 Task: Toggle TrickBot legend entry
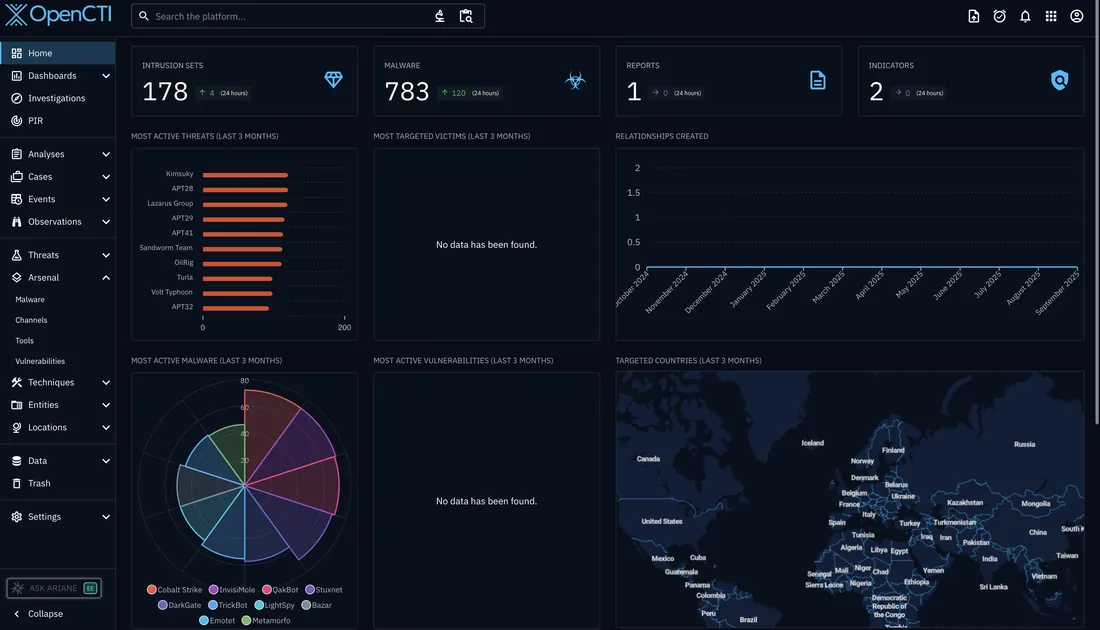point(228,605)
